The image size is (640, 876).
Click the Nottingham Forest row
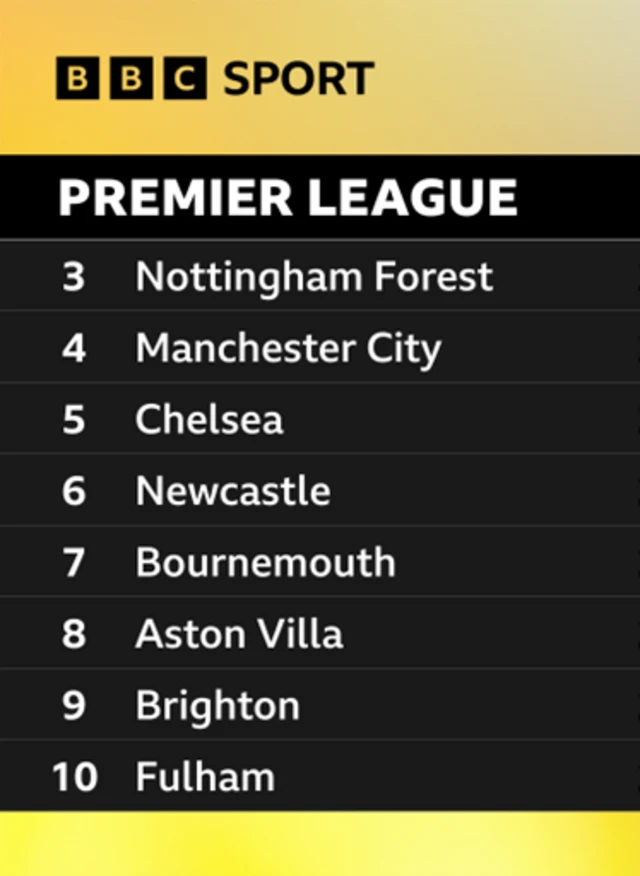[320, 275]
